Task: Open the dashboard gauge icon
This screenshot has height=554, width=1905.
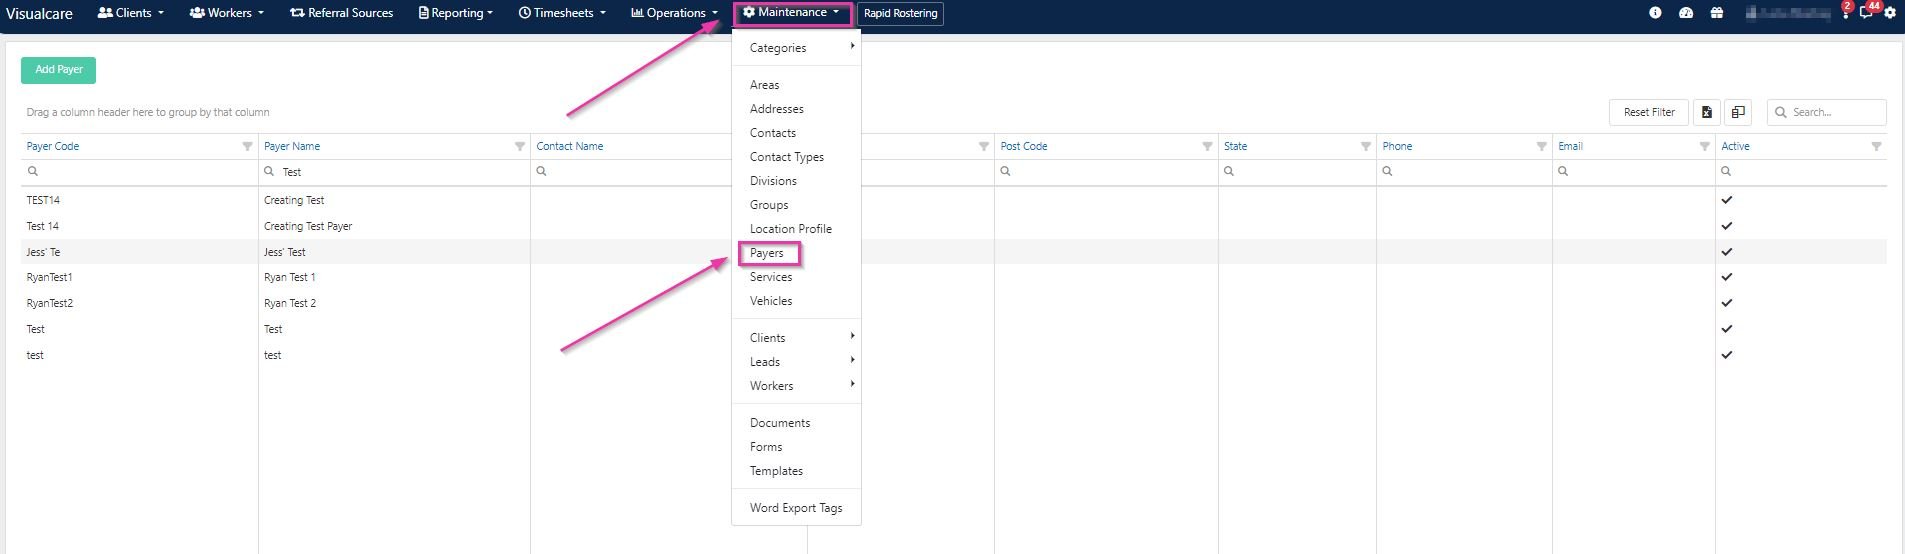Action: tap(1686, 13)
